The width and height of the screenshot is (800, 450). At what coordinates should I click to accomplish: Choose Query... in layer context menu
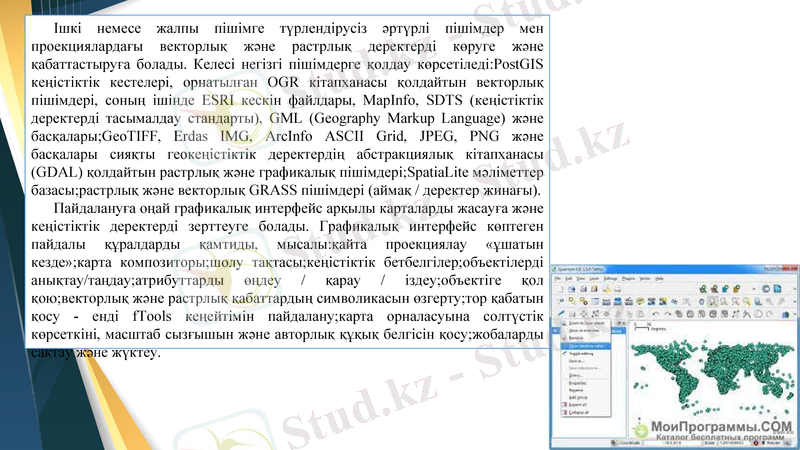[585, 375]
